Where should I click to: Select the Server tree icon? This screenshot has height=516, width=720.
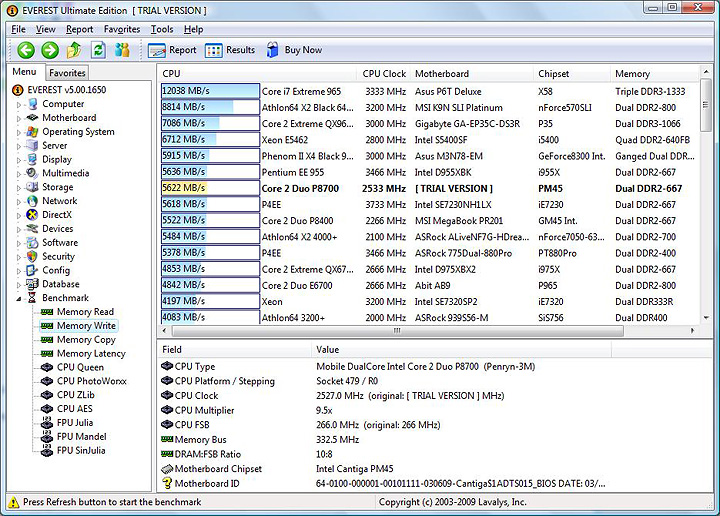tap(32, 146)
